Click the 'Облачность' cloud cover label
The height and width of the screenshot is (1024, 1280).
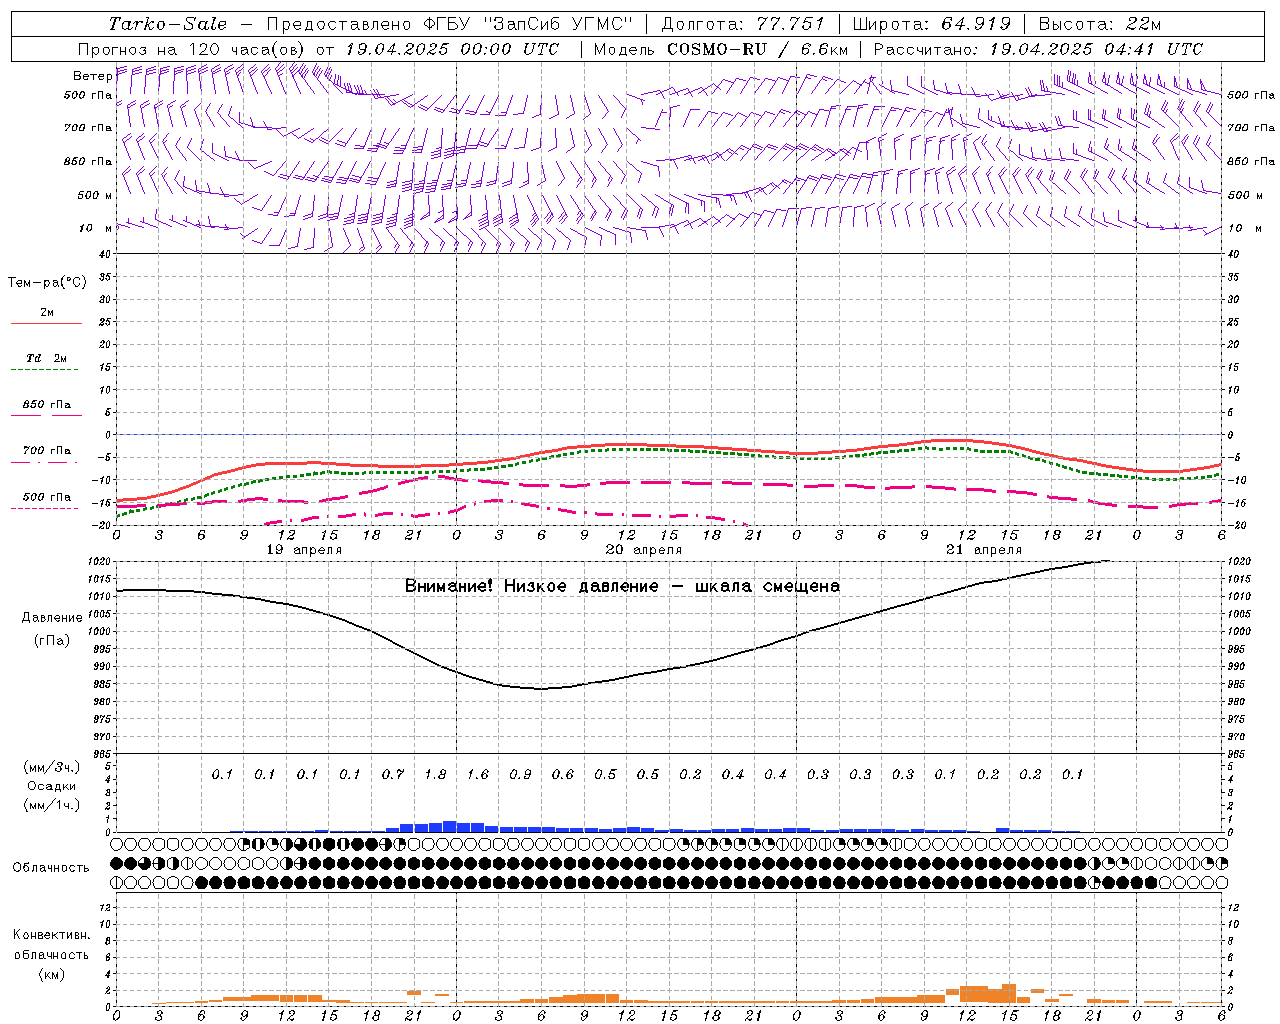[x=51, y=867]
